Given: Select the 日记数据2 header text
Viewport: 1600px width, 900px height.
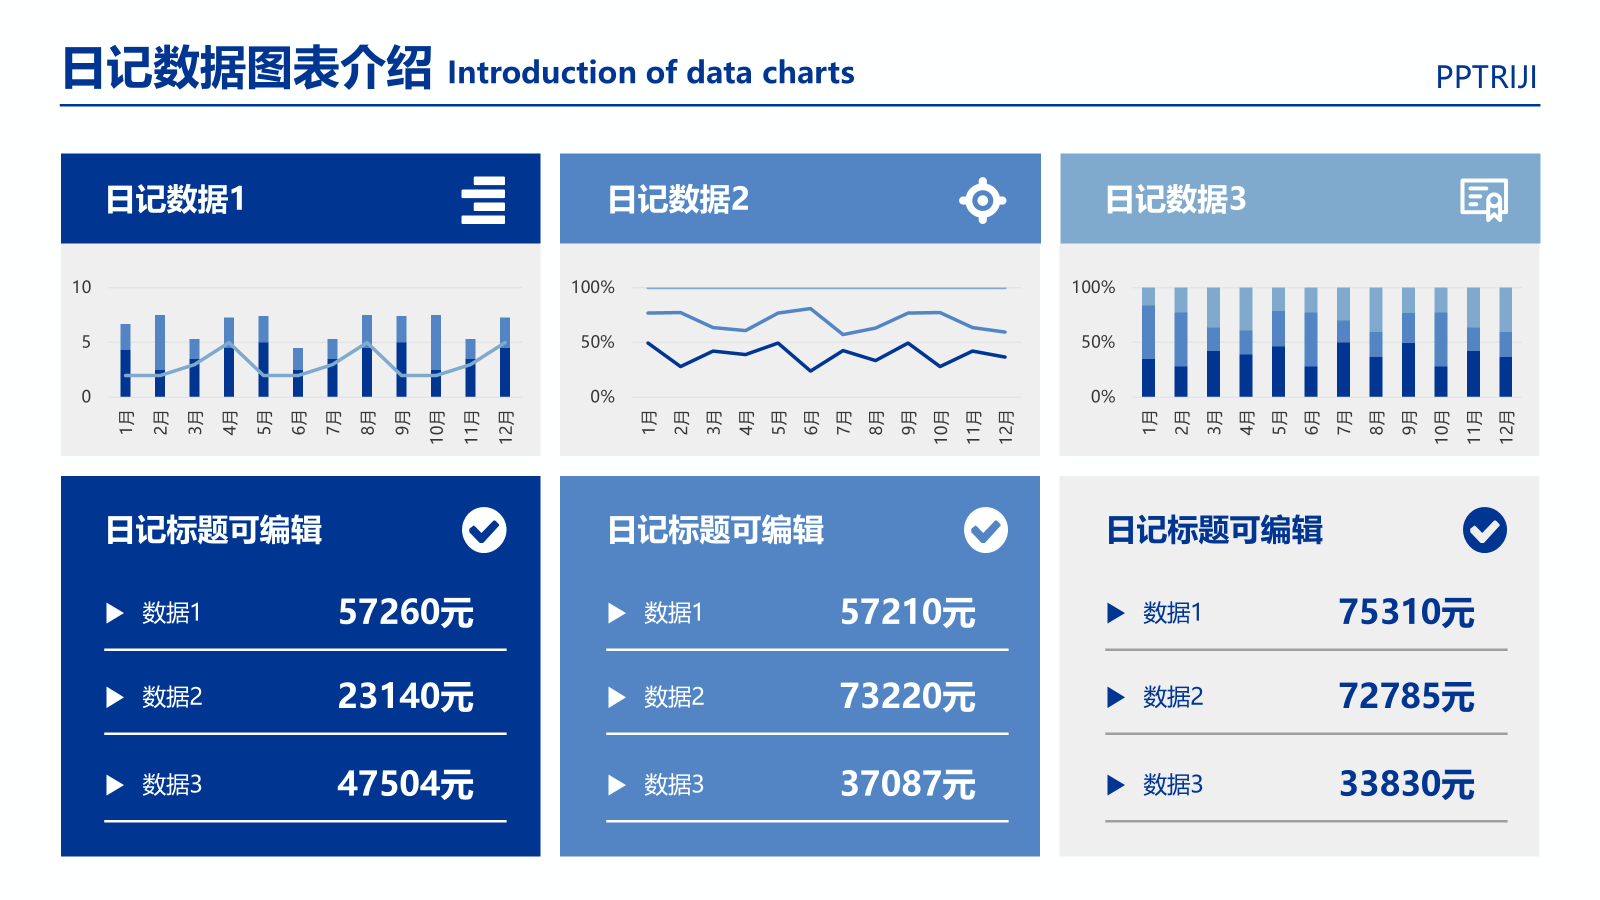Looking at the screenshot, I should point(678,200).
